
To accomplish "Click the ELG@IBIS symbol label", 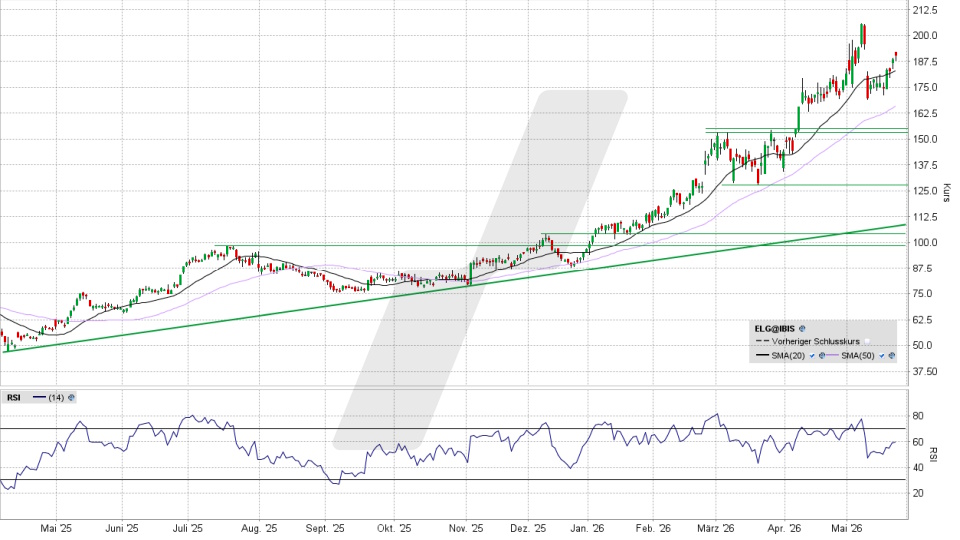I will coord(774,329).
